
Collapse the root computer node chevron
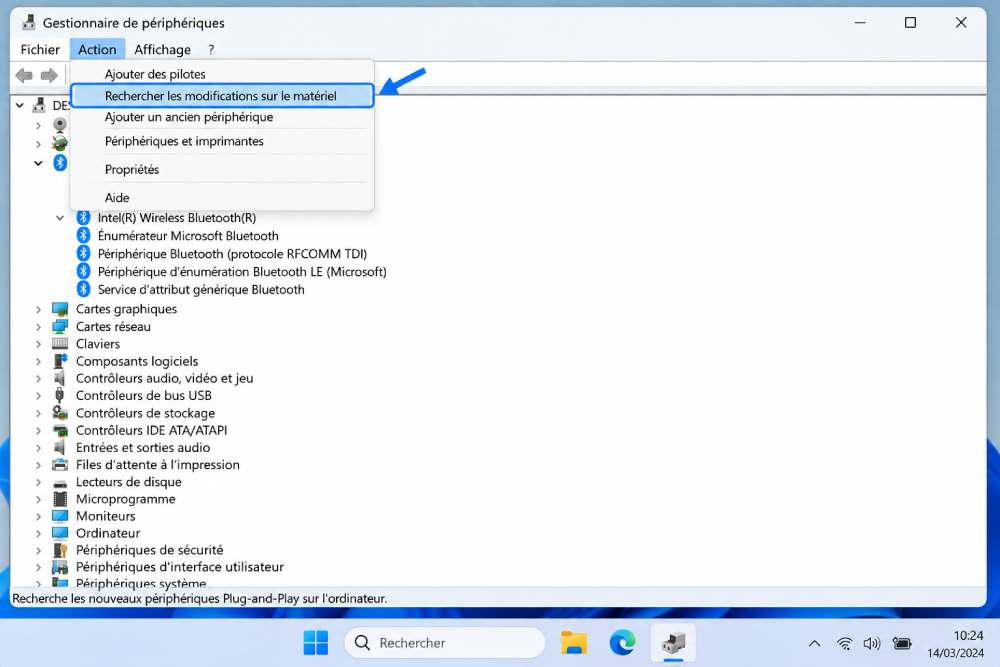point(20,105)
